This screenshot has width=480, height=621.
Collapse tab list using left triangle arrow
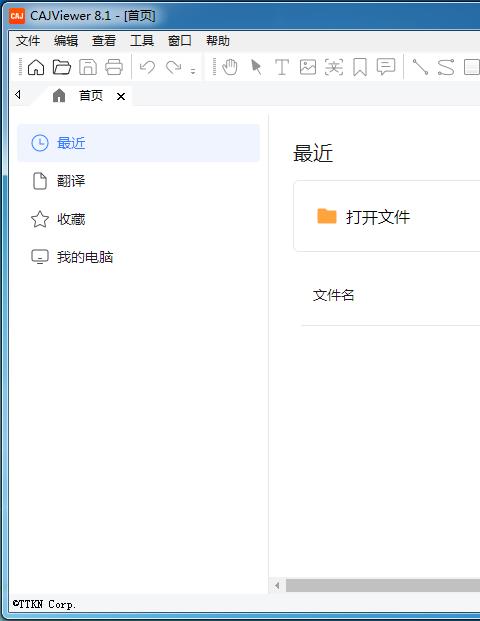click(17, 95)
